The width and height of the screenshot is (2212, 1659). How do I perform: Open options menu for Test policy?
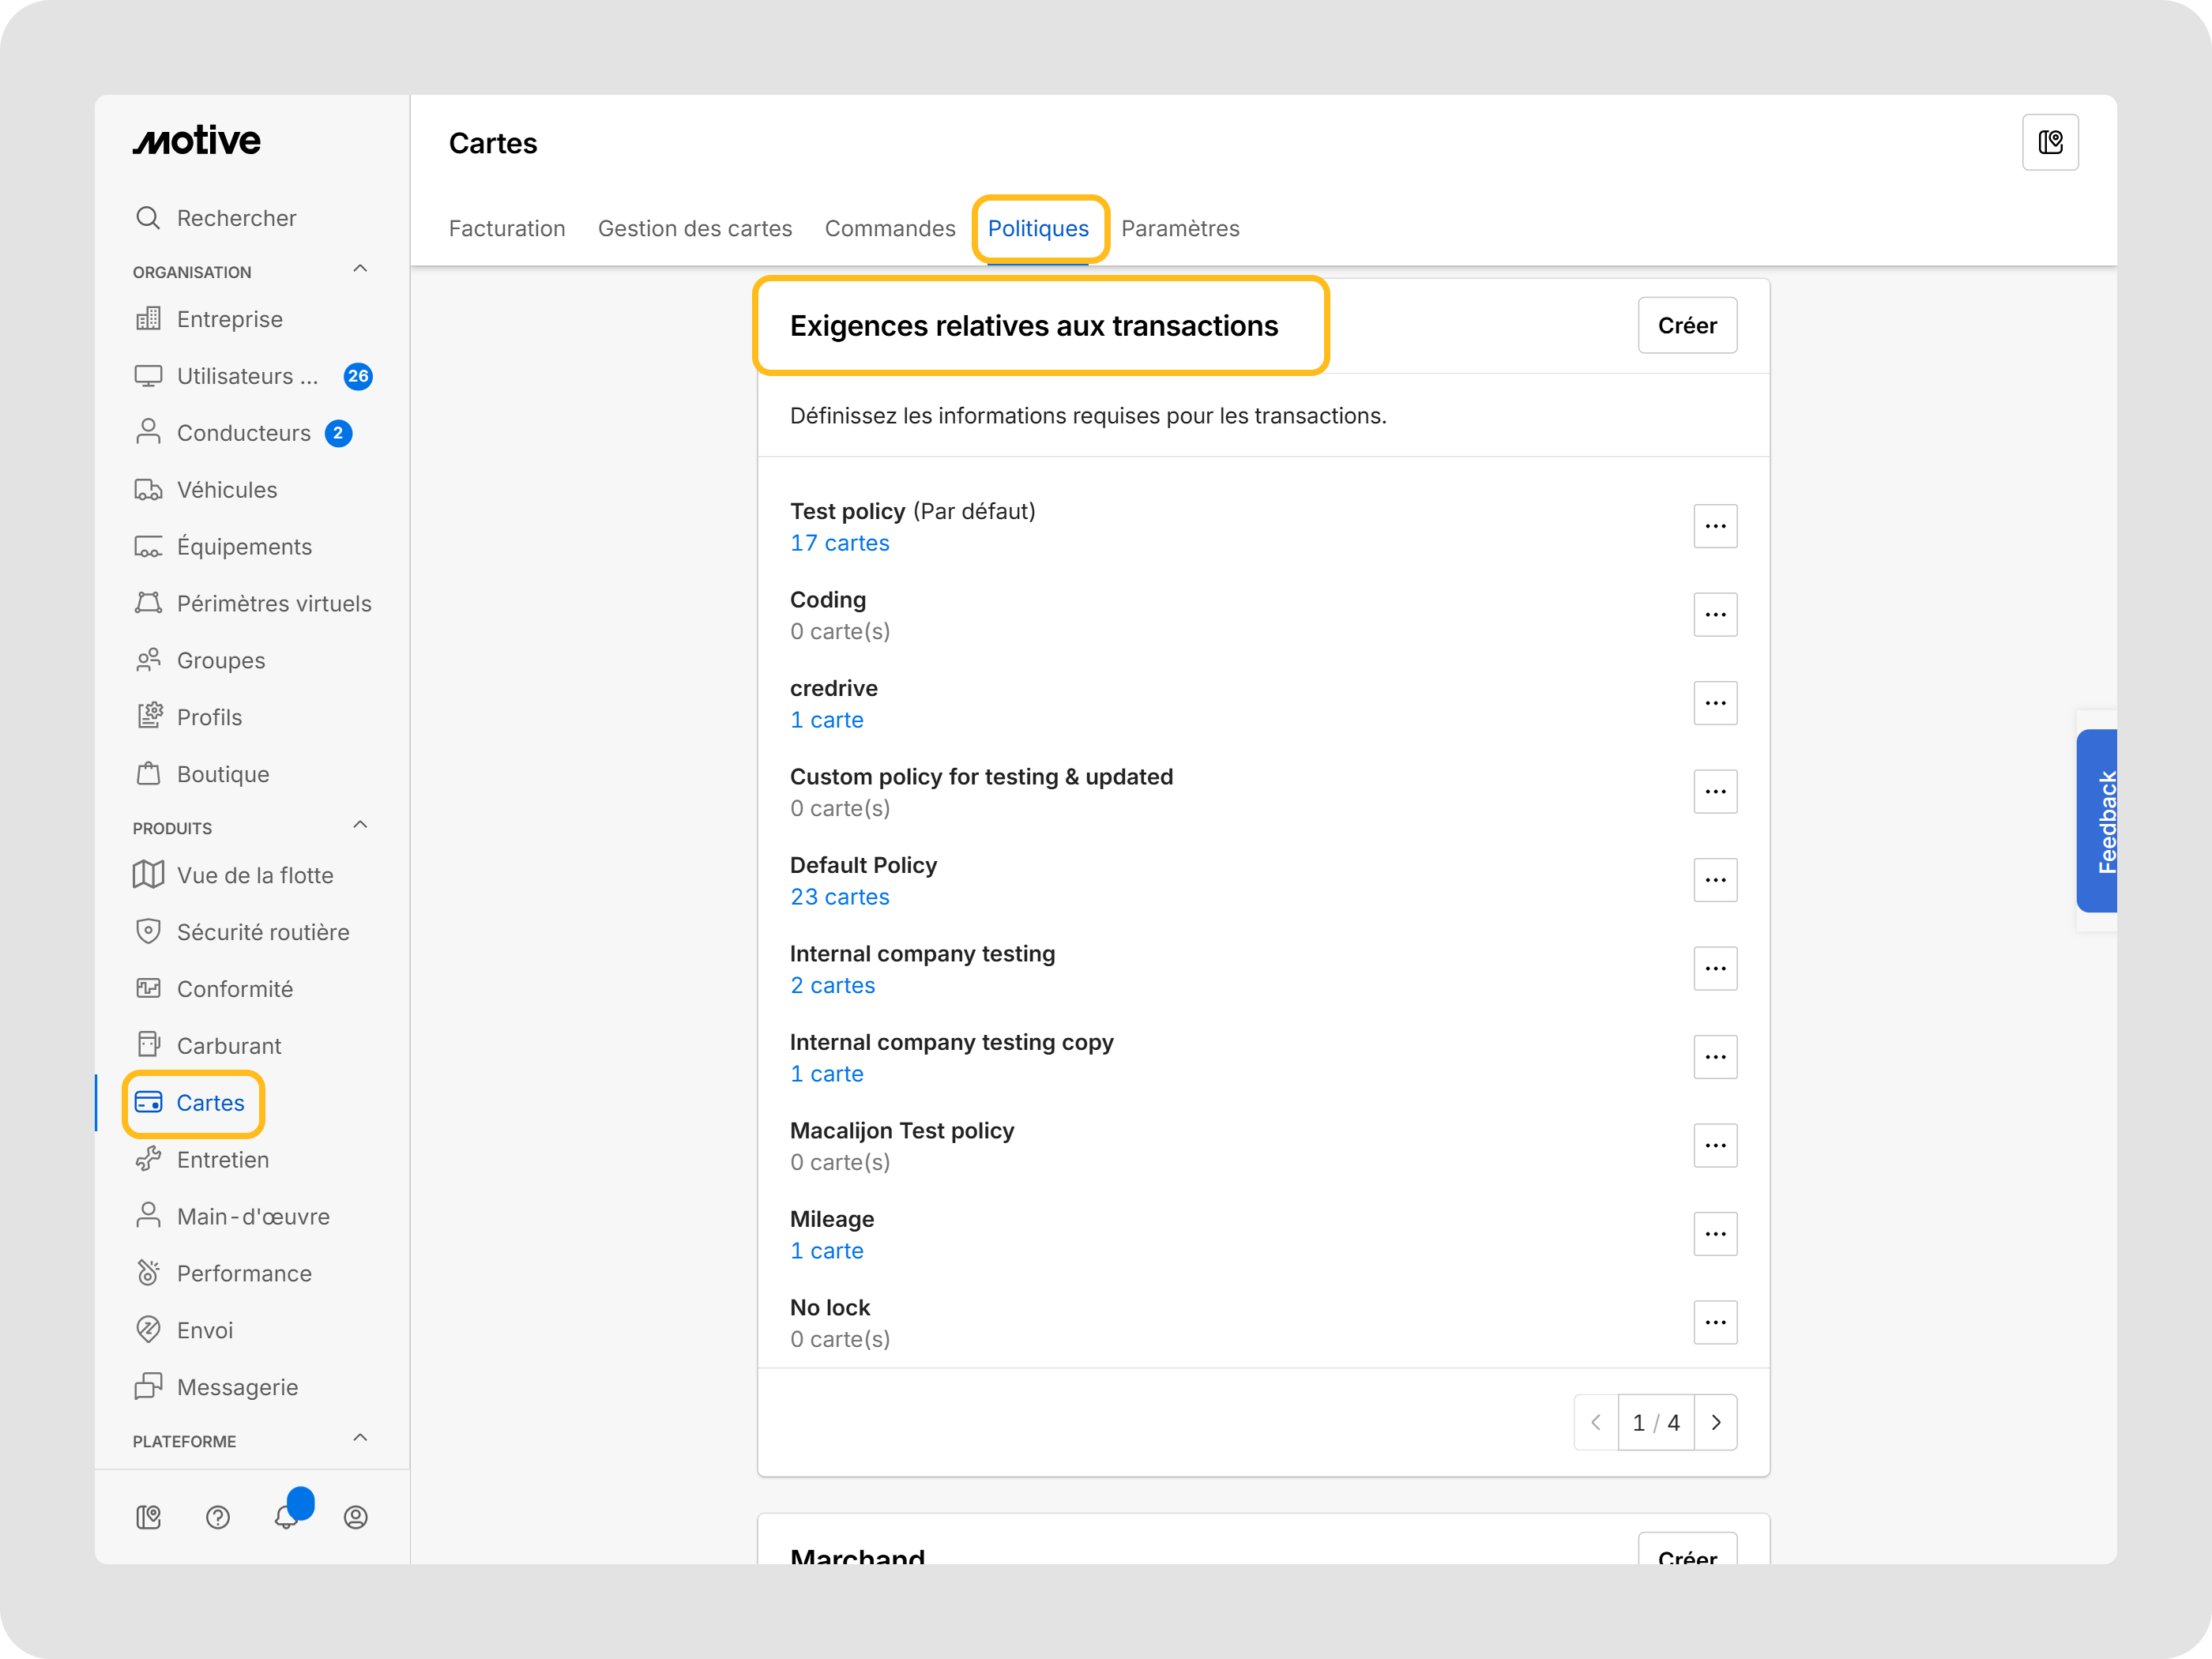coord(1715,527)
